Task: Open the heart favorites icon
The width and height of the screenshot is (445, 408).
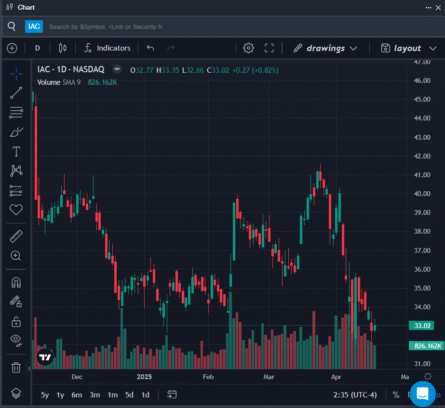Action: click(16, 210)
